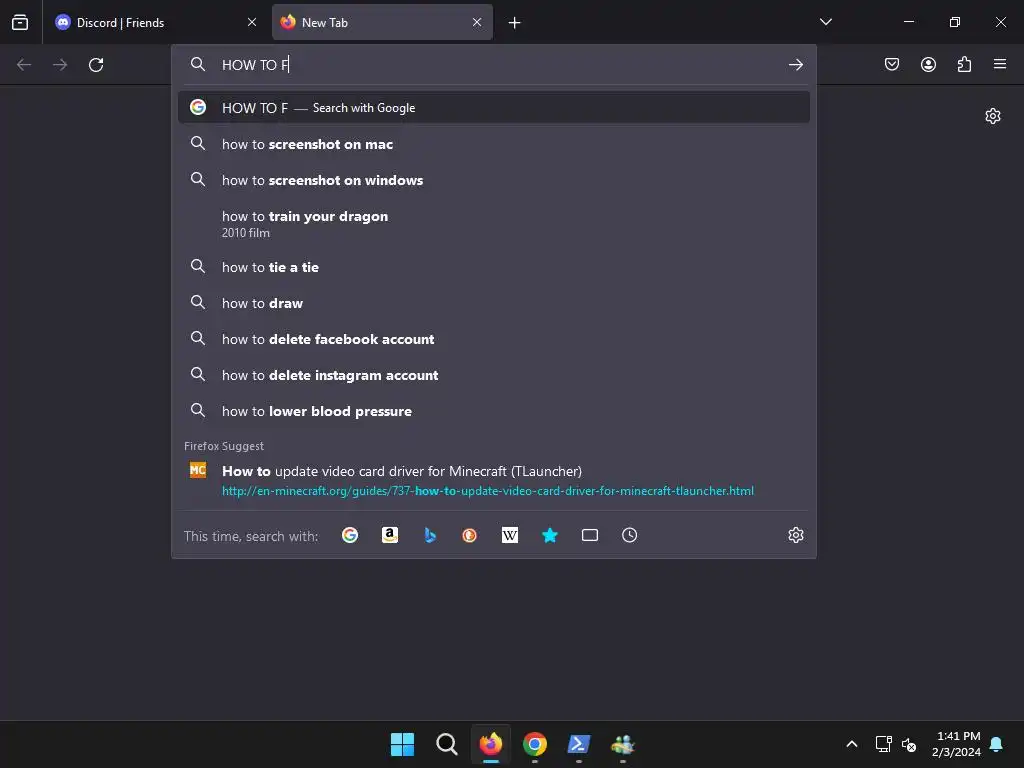
Task: Open PowerShell from the taskbar
Action: tap(579, 744)
